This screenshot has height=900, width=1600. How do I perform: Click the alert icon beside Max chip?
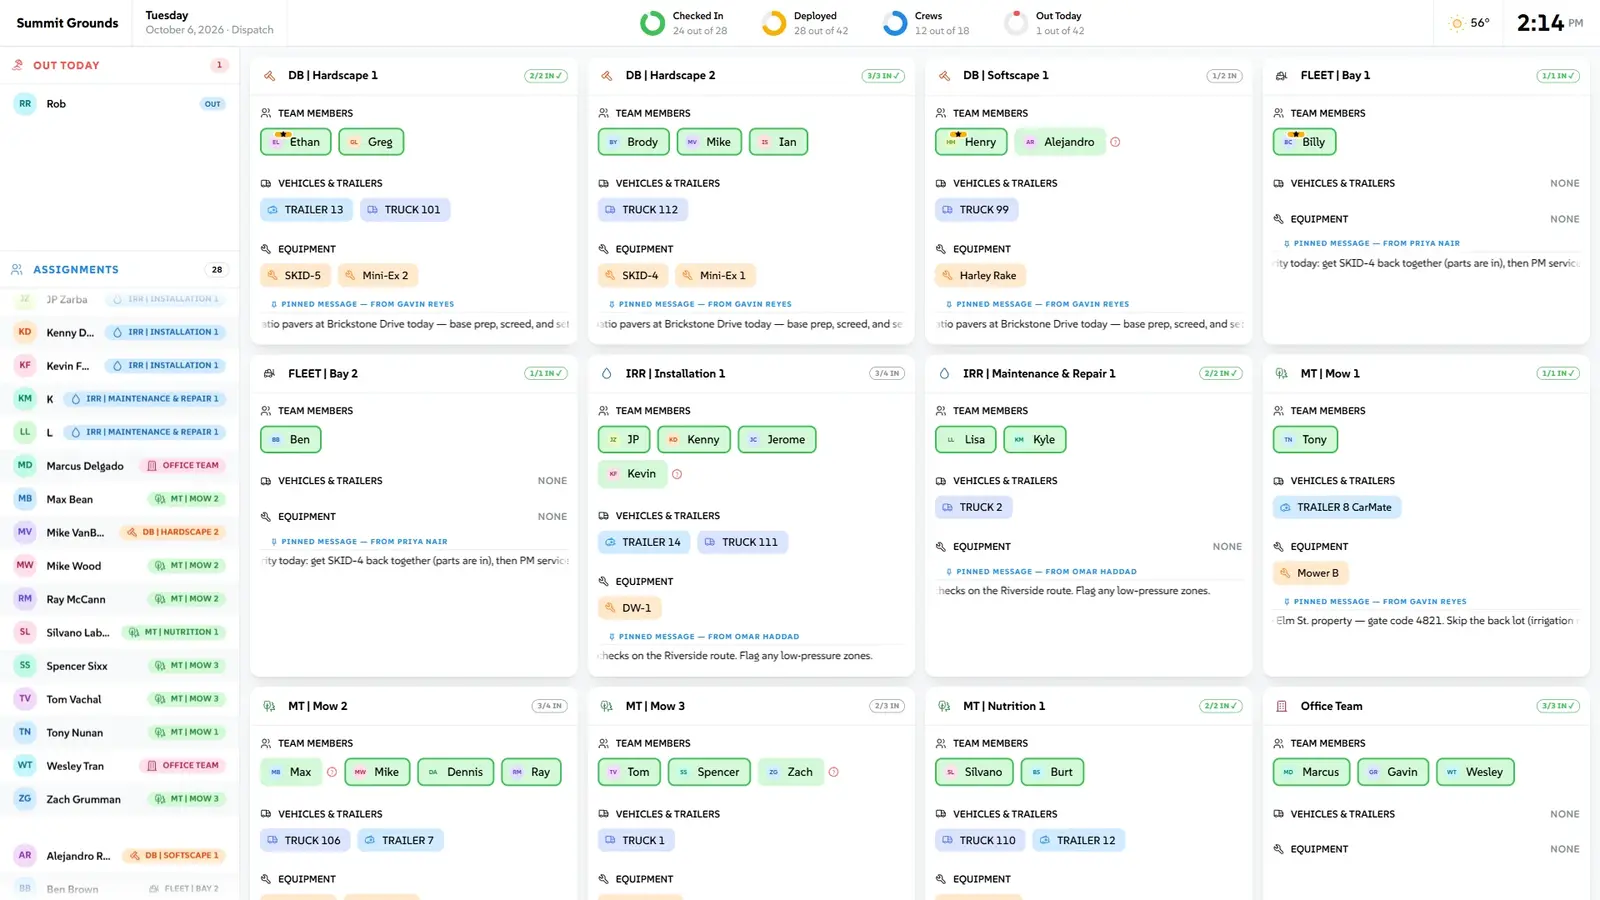coord(331,772)
